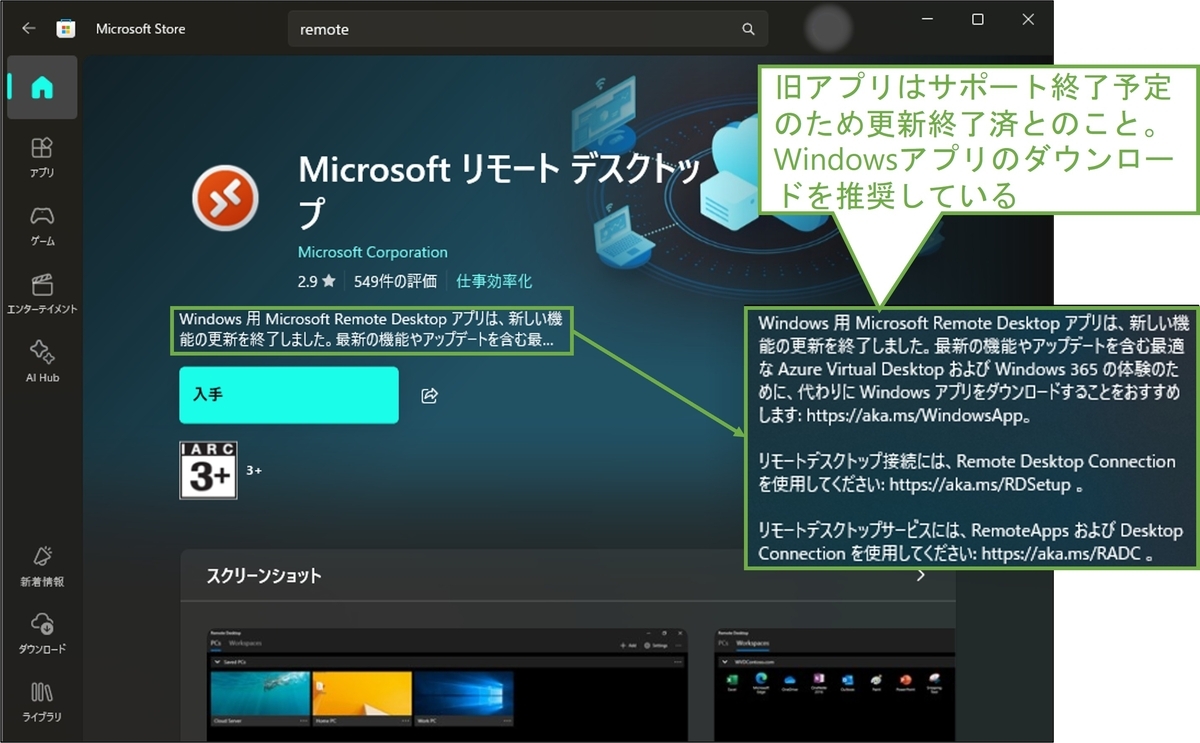Close the Microsoft Store window
The height and width of the screenshot is (743, 1200).
tap(1028, 19)
